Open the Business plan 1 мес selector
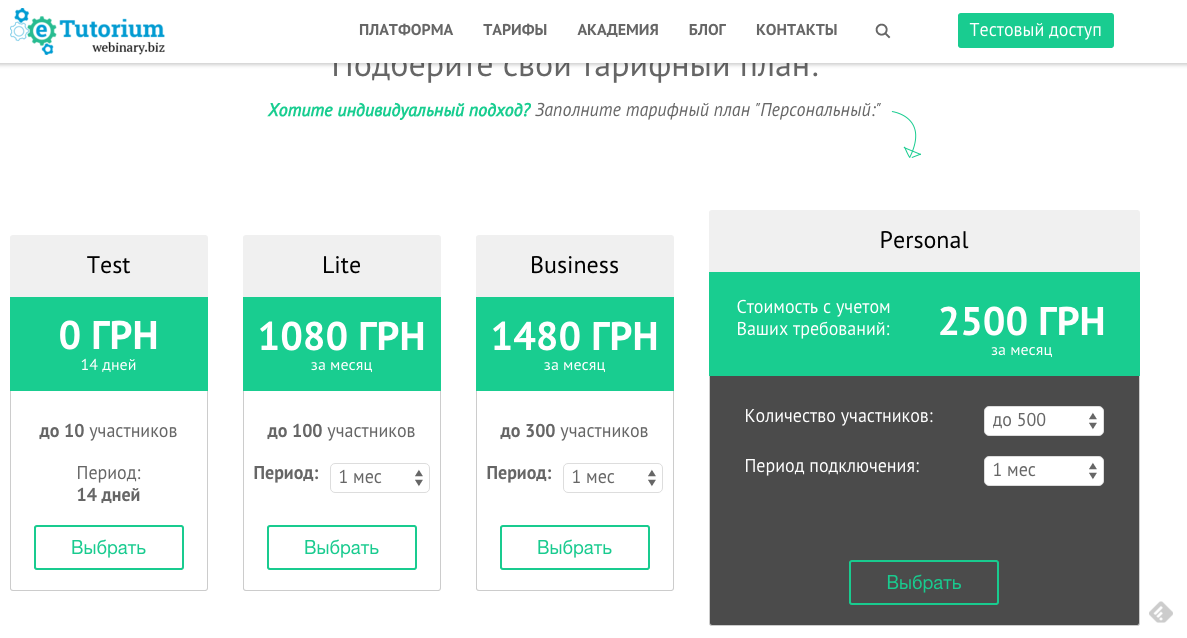 click(612, 477)
